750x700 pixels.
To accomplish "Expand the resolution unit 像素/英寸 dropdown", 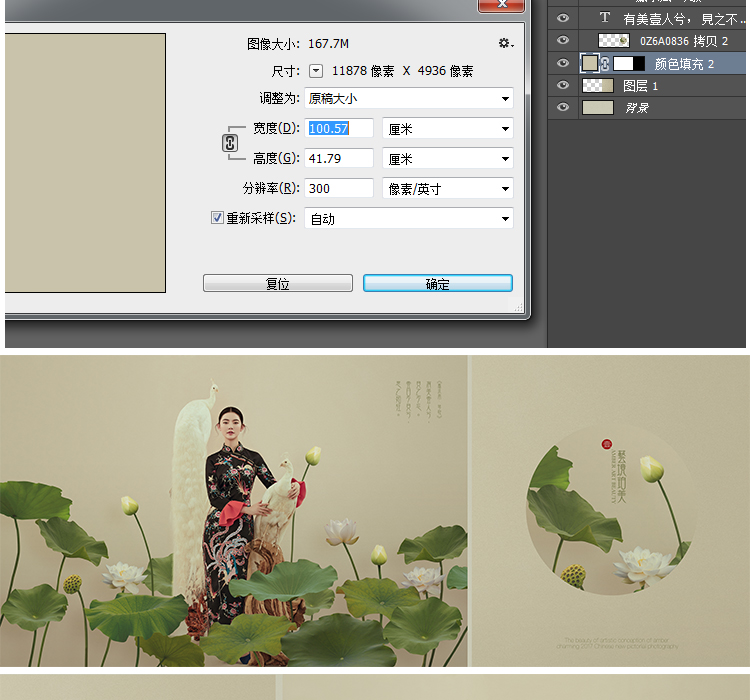I will coord(447,188).
